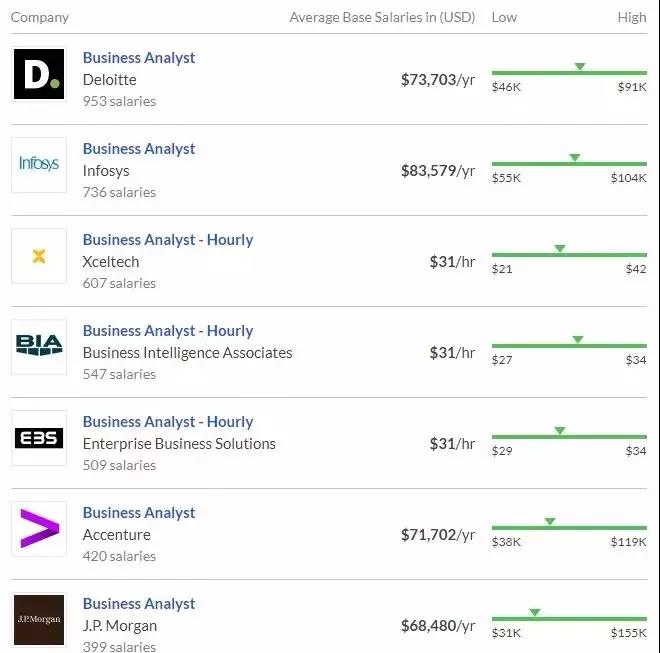Open the J.P. Morgan logo
This screenshot has width=660, height=653.
point(39,620)
